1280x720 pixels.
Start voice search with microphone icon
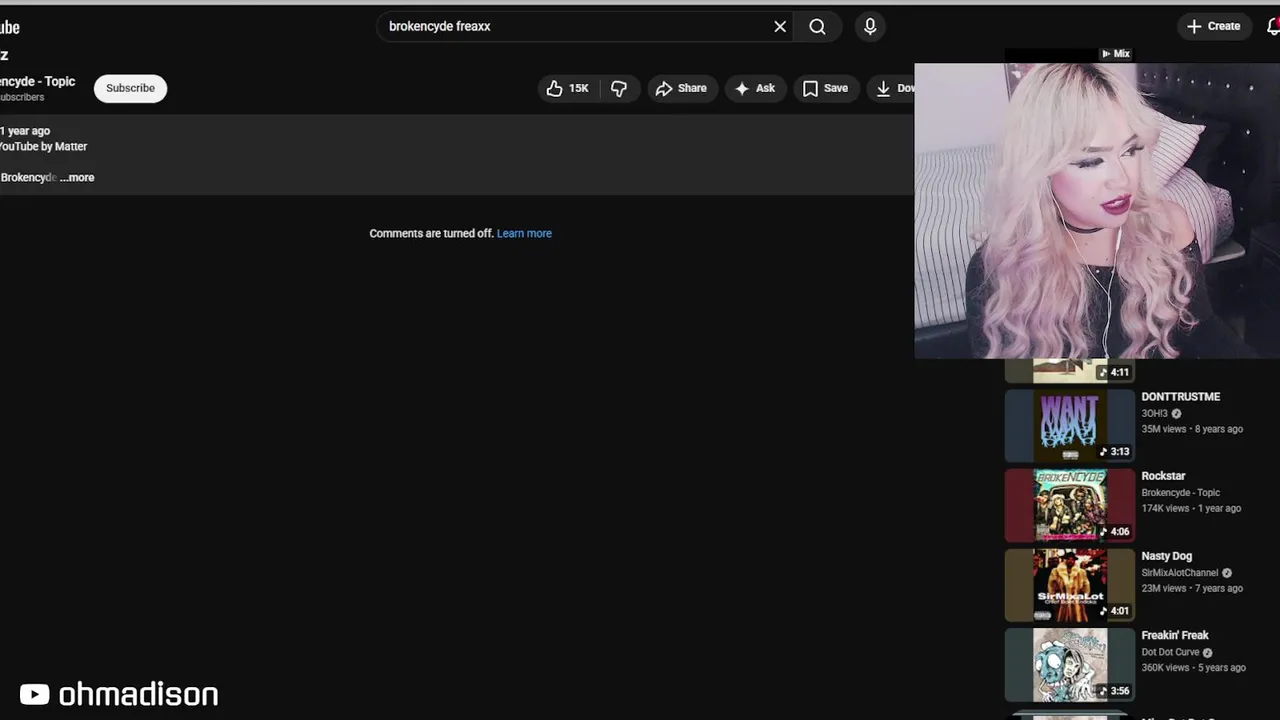pos(870,27)
